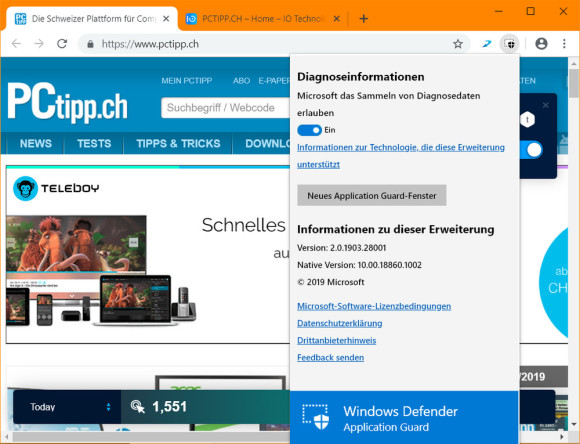The width and height of the screenshot is (580, 444).
Task: Reload the page with the refresh icon
Action: tap(62, 44)
